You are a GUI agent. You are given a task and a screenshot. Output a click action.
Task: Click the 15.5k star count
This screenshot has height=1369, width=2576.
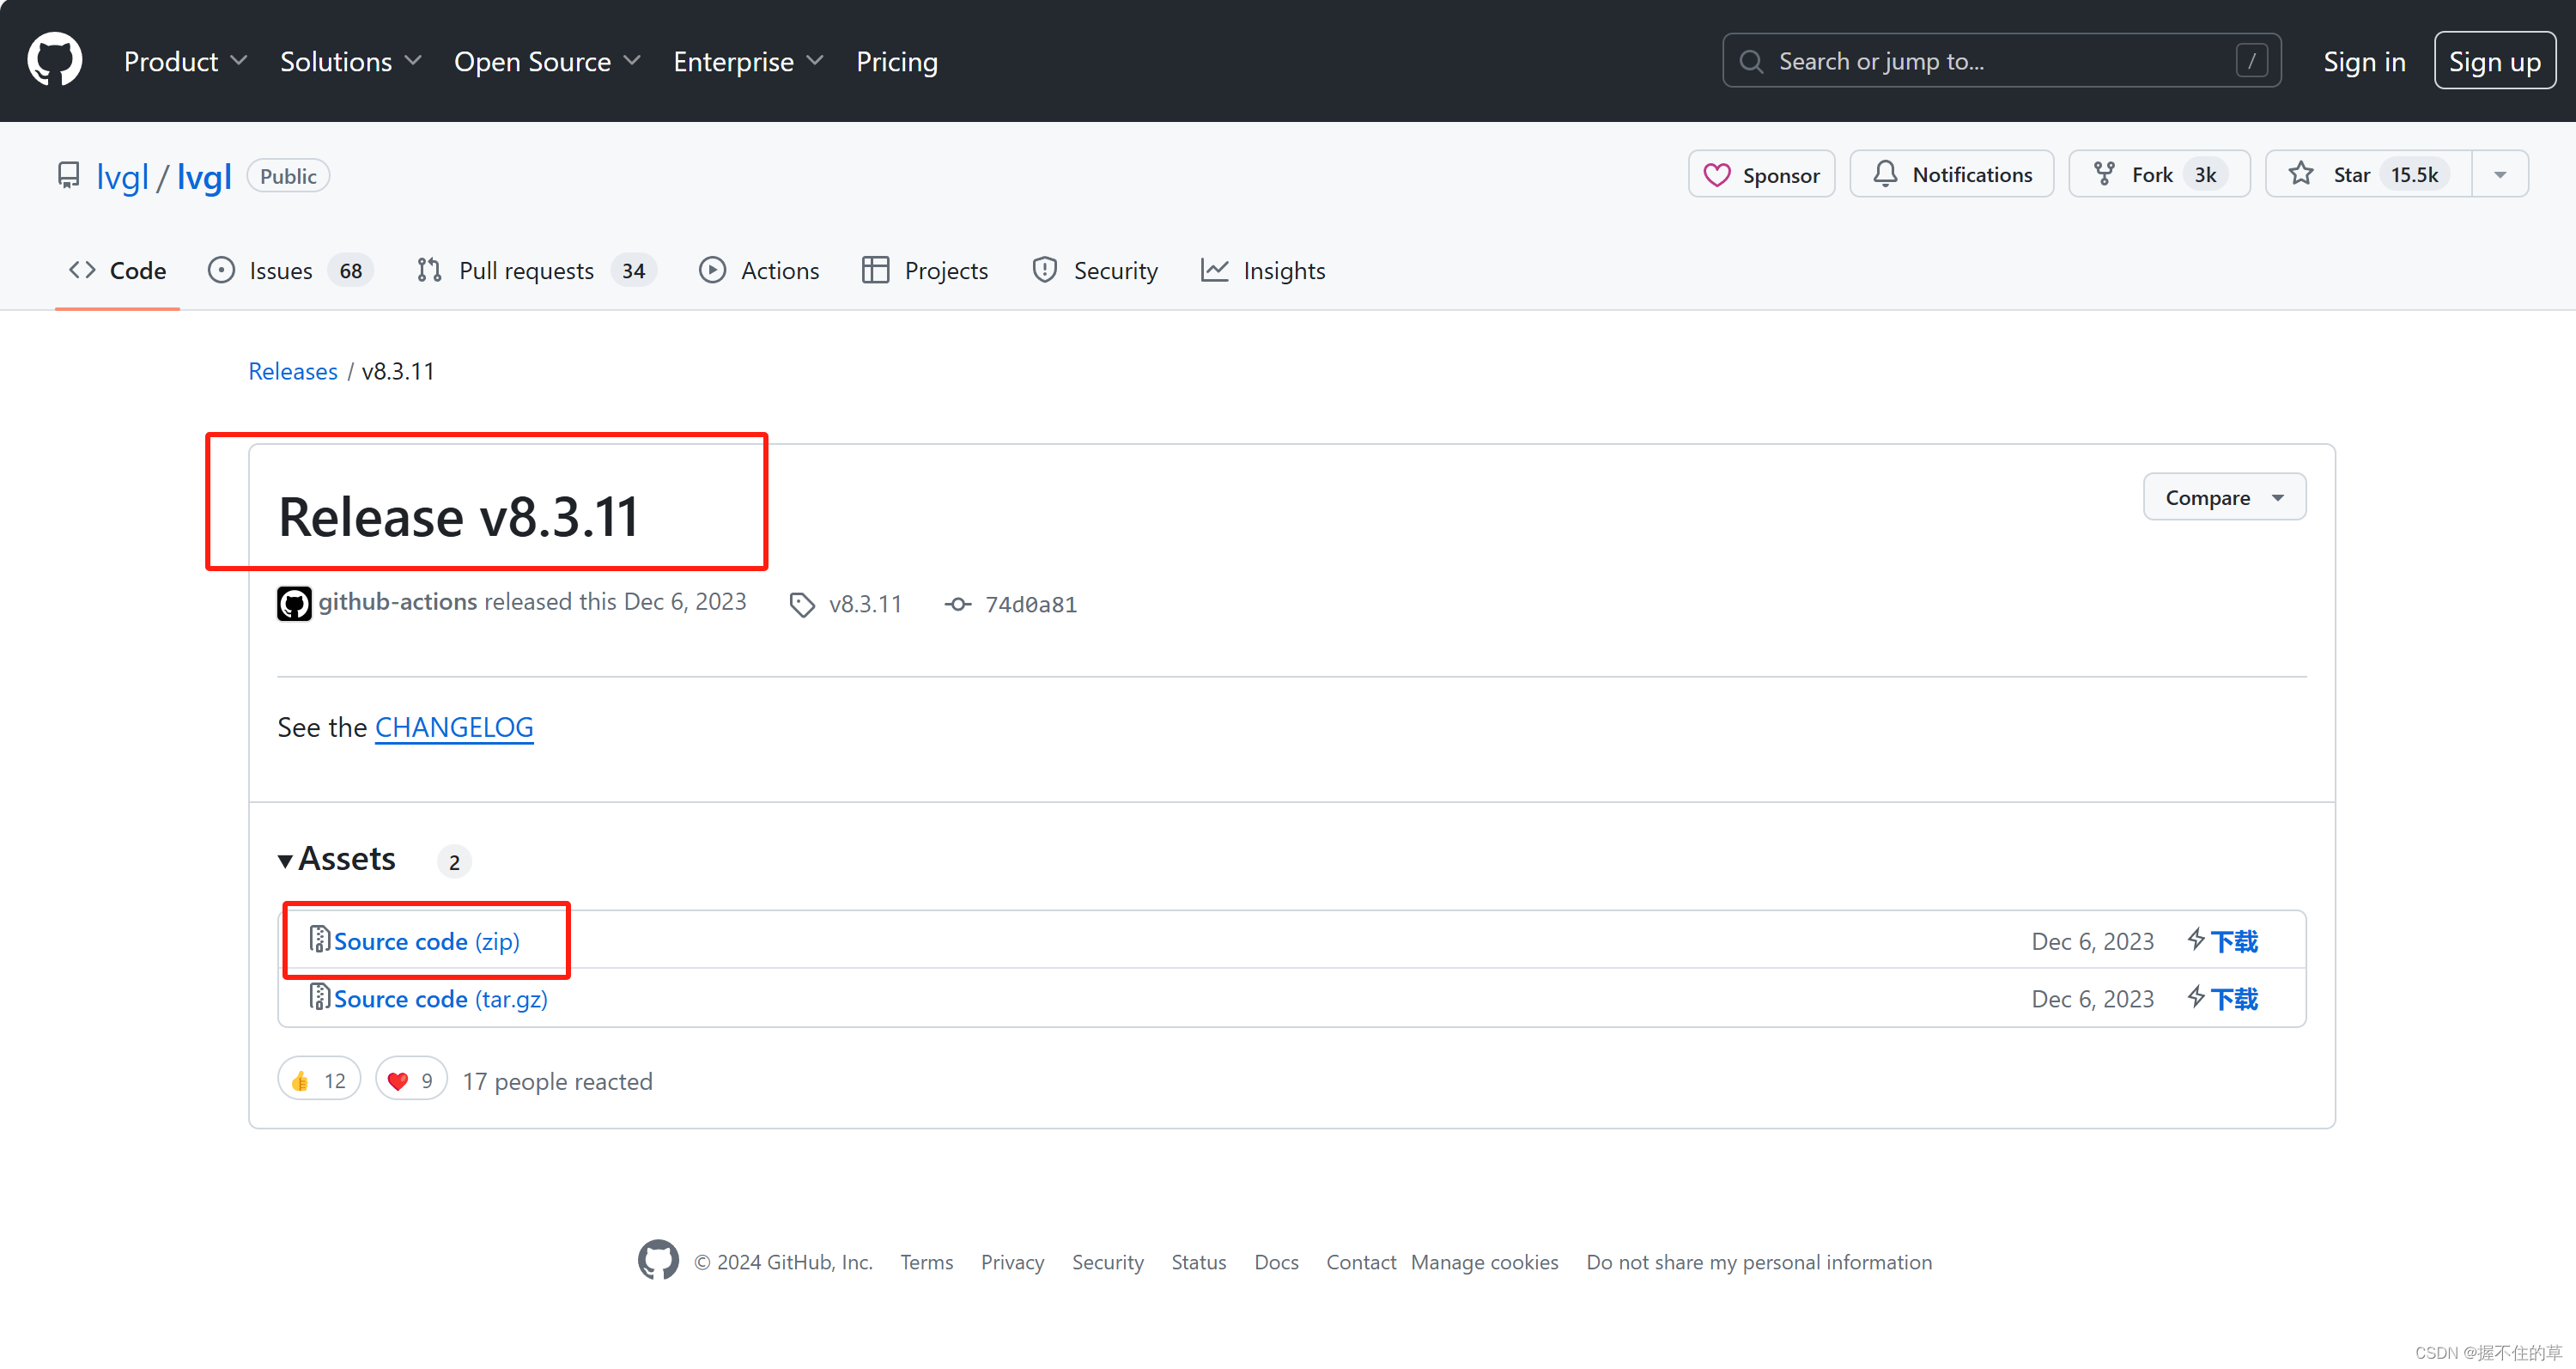2414,175
